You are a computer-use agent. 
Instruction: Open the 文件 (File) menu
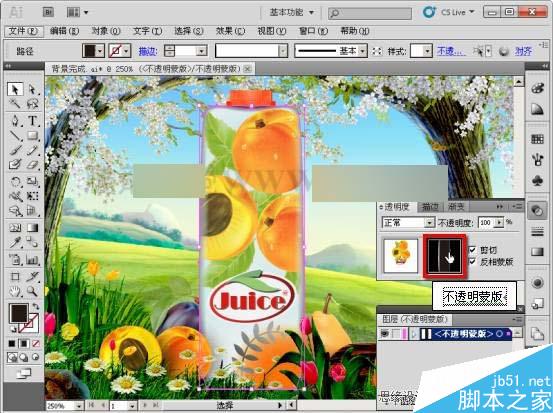click(23, 31)
